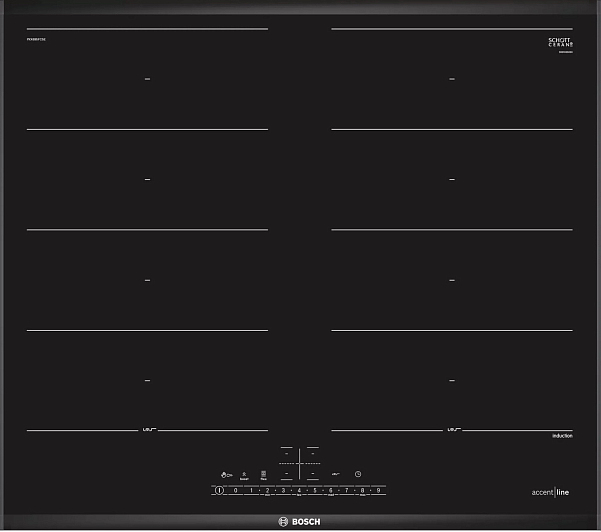Tap the Flex zone icon
Image resolution: width=601 pixels, height=532 pixels.
click(263, 475)
